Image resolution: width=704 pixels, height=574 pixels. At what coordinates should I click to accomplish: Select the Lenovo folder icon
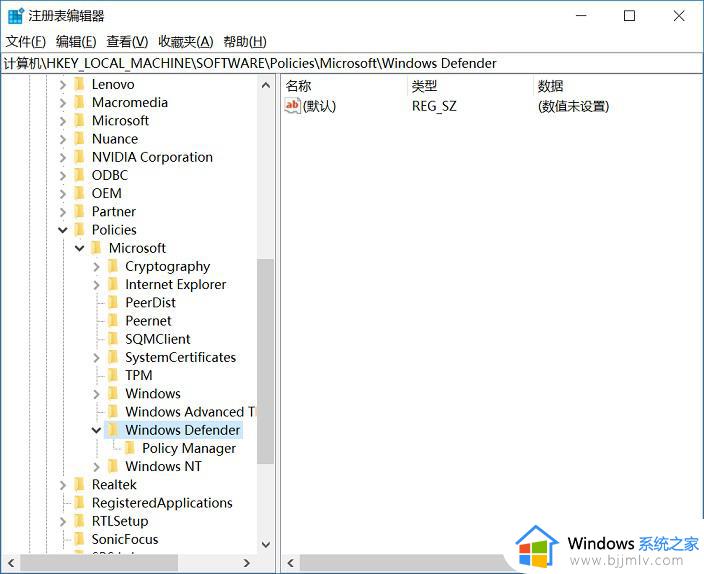(79, 84)
